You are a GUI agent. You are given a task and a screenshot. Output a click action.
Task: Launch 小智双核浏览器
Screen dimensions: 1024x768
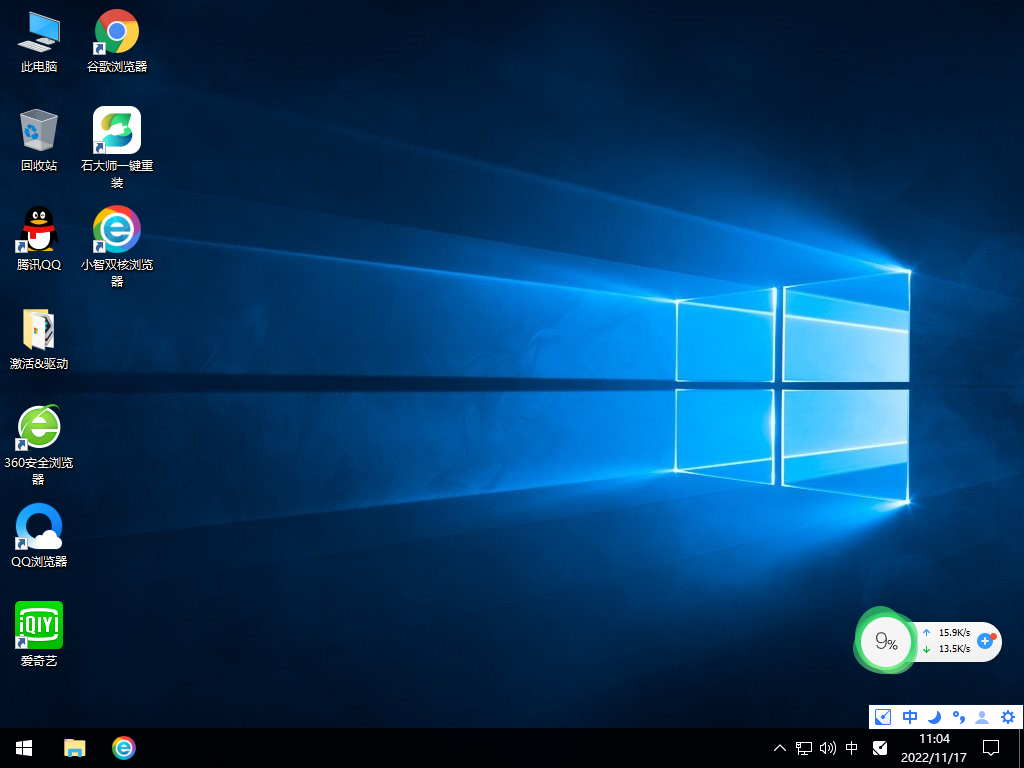click(x=116, y=228)
